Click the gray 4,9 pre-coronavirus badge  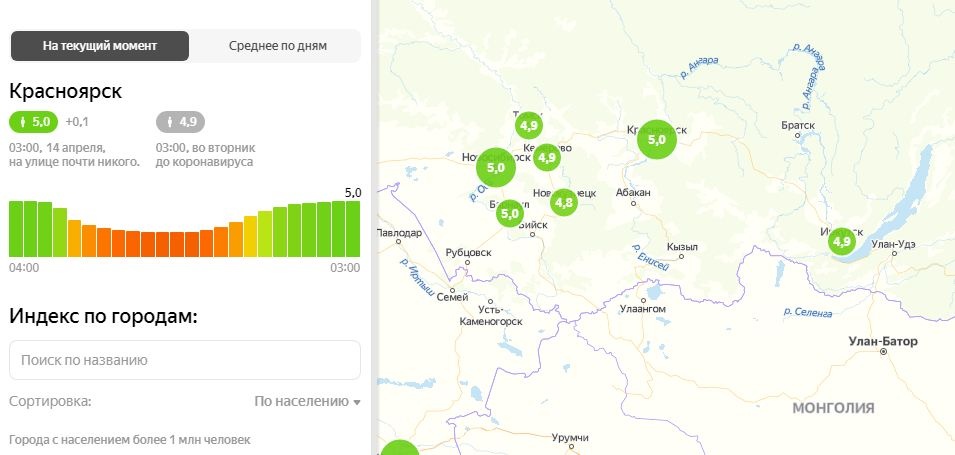[181, 122]
